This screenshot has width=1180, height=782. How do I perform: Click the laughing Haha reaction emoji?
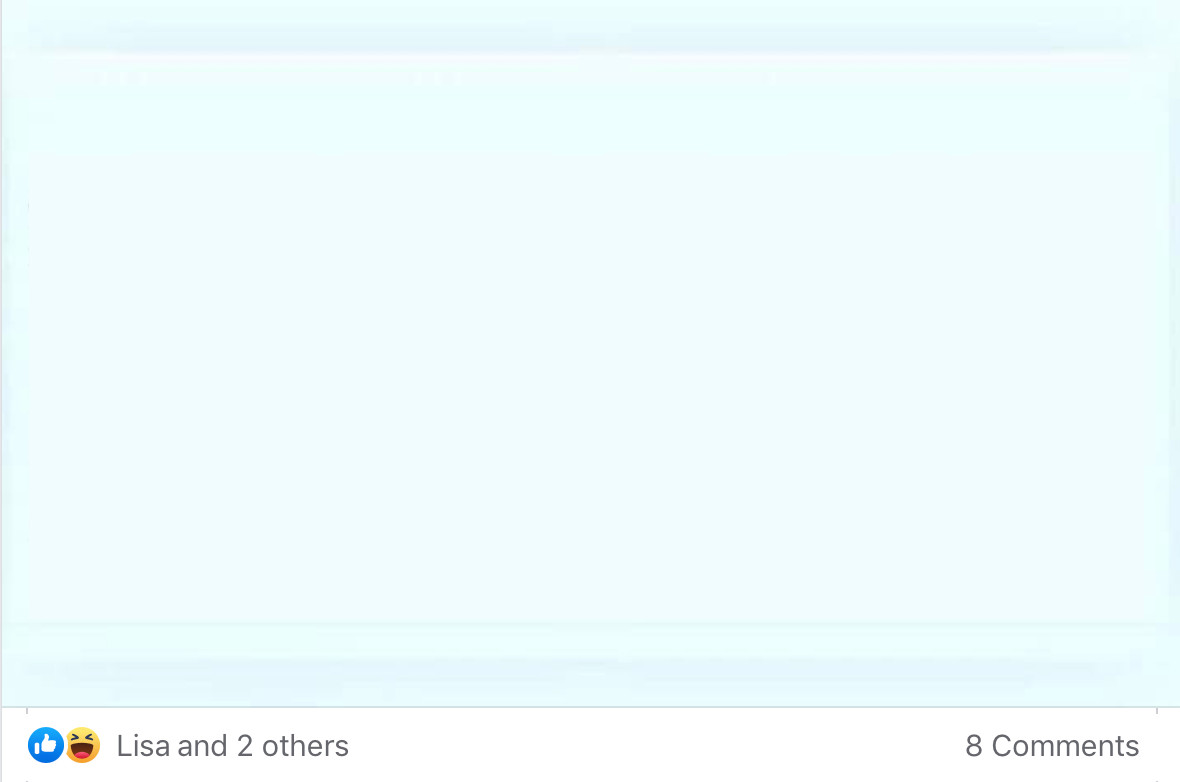[x=83, y=745]
